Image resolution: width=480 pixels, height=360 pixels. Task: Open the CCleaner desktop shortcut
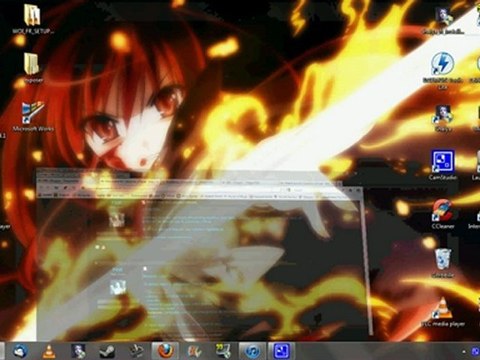(443, 211)
